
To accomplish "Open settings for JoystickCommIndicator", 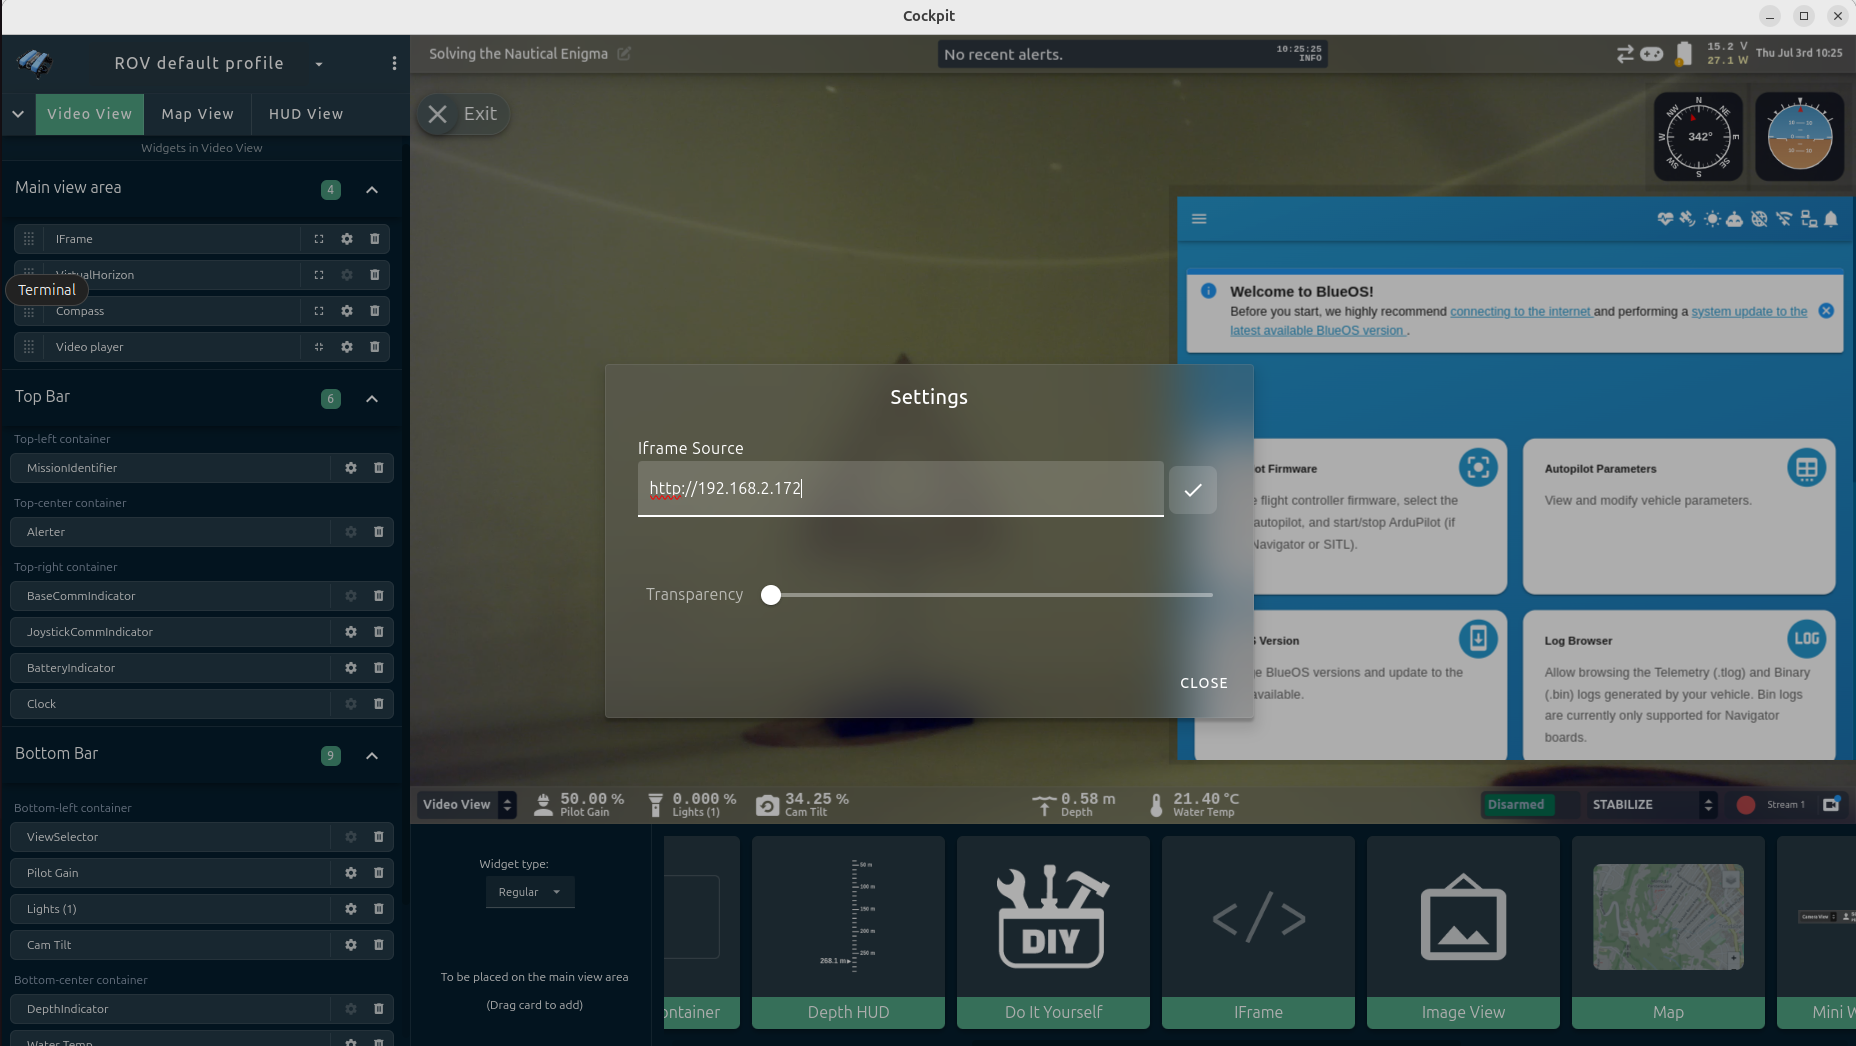I will 351,632.
